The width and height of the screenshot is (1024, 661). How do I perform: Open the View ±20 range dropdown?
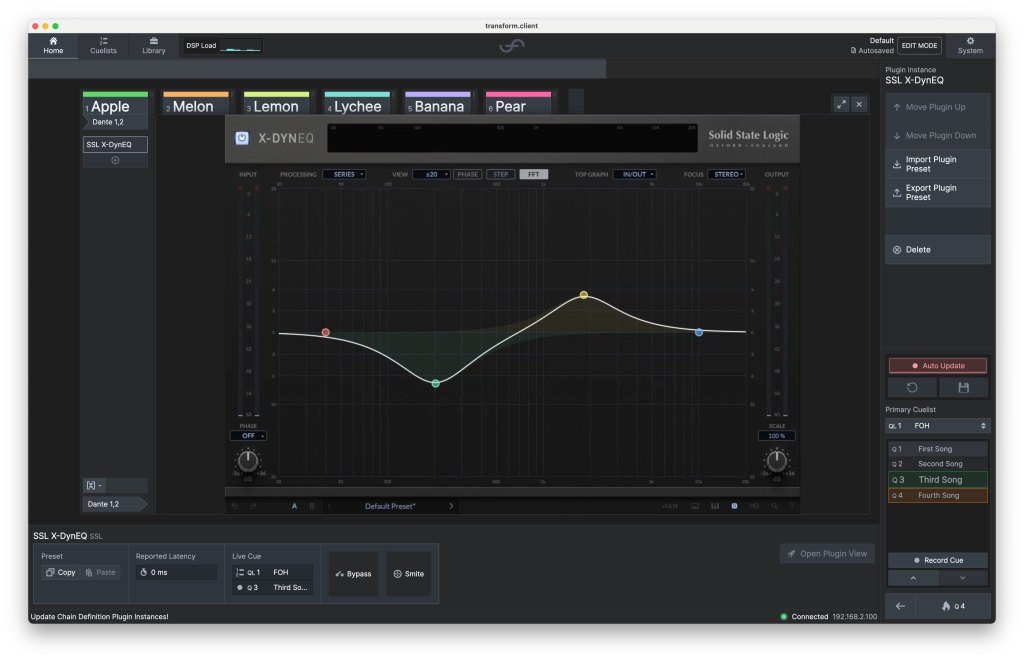coord(432,174)
